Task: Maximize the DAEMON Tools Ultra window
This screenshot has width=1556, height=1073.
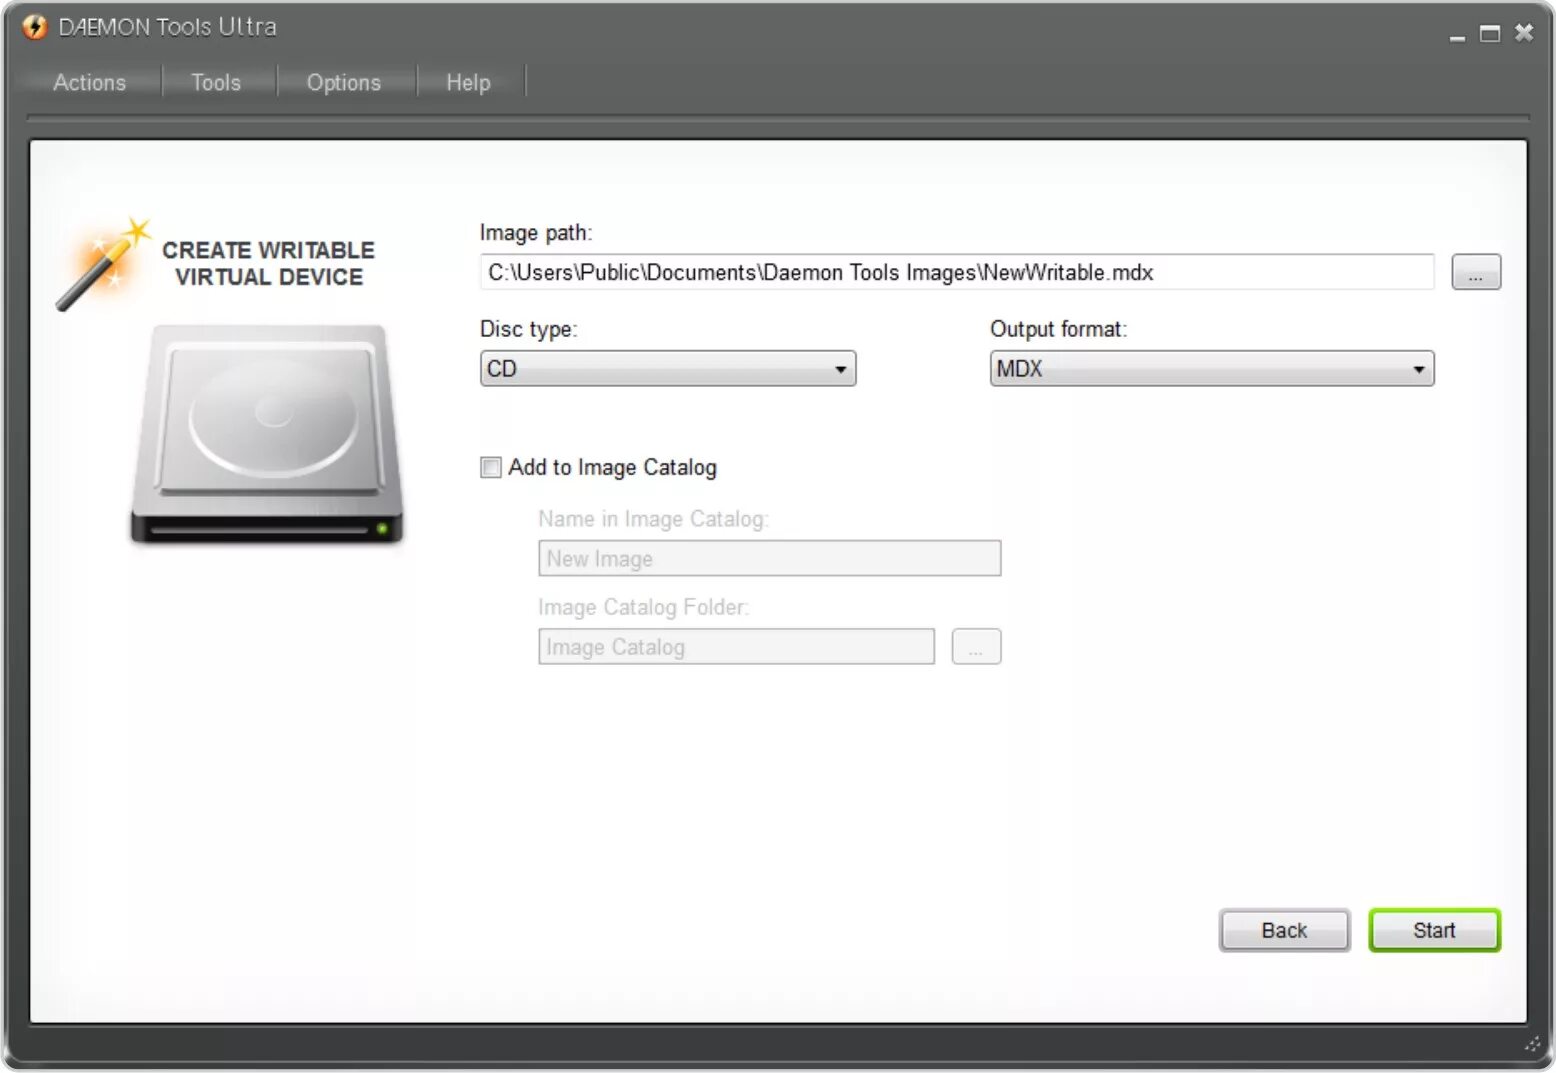Action: tap(1490, 34)
